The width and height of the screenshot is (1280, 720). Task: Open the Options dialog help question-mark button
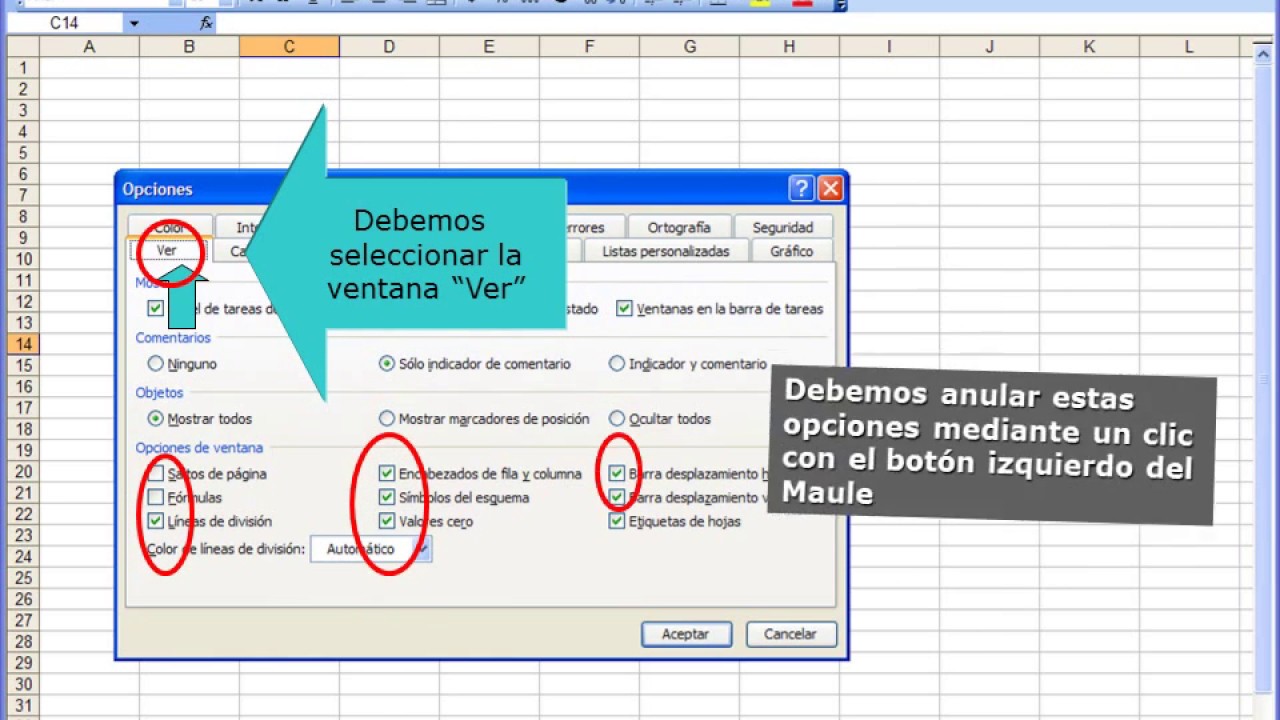[800, 188]
